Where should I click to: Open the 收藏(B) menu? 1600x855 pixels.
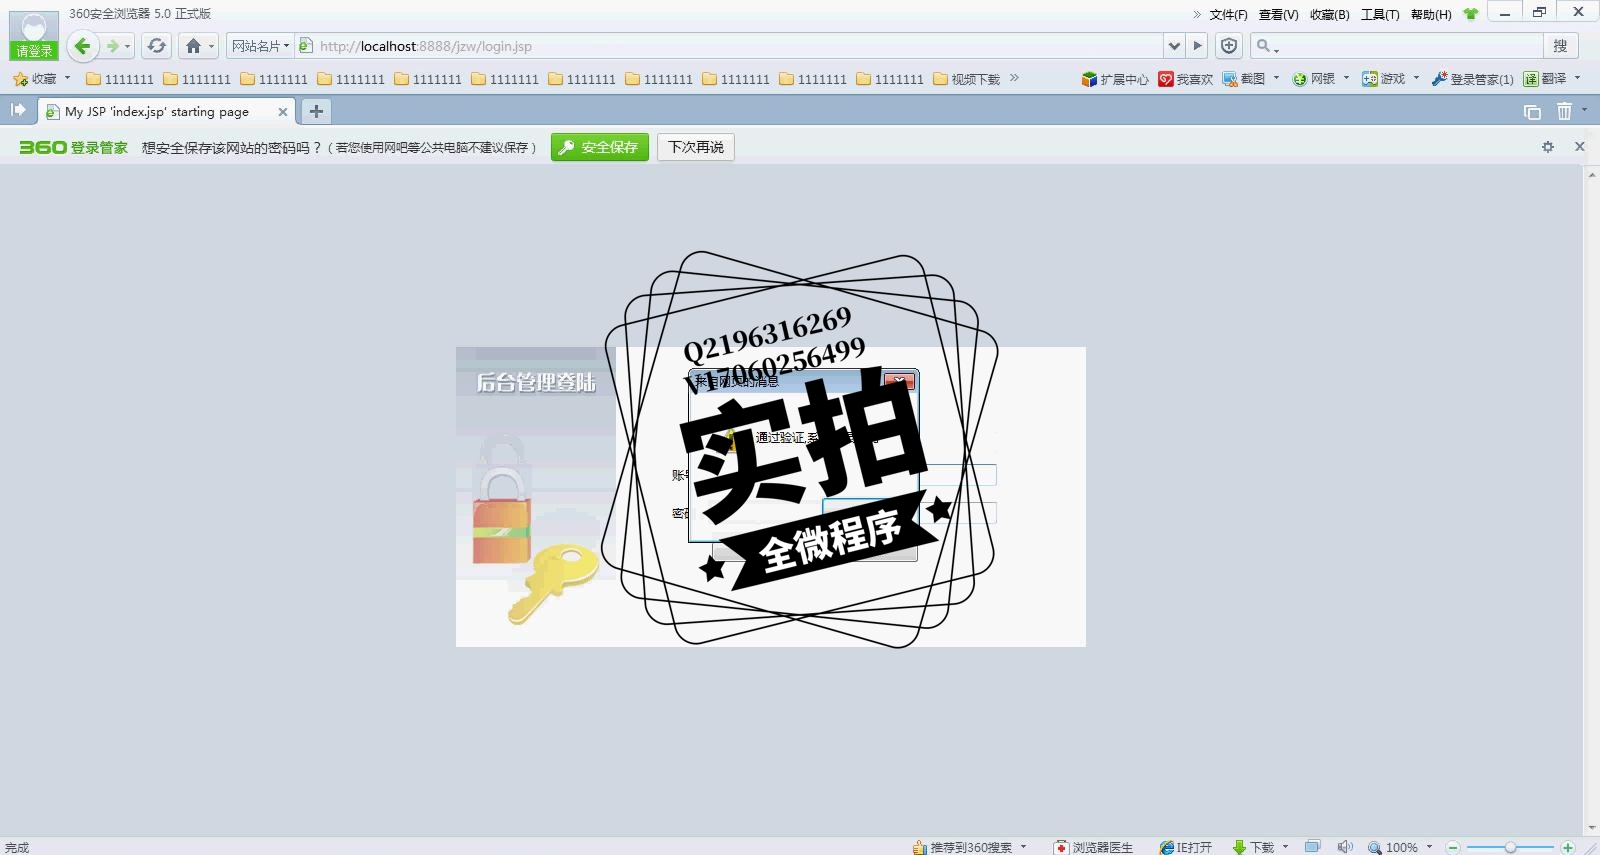(x=1329, y=14)
